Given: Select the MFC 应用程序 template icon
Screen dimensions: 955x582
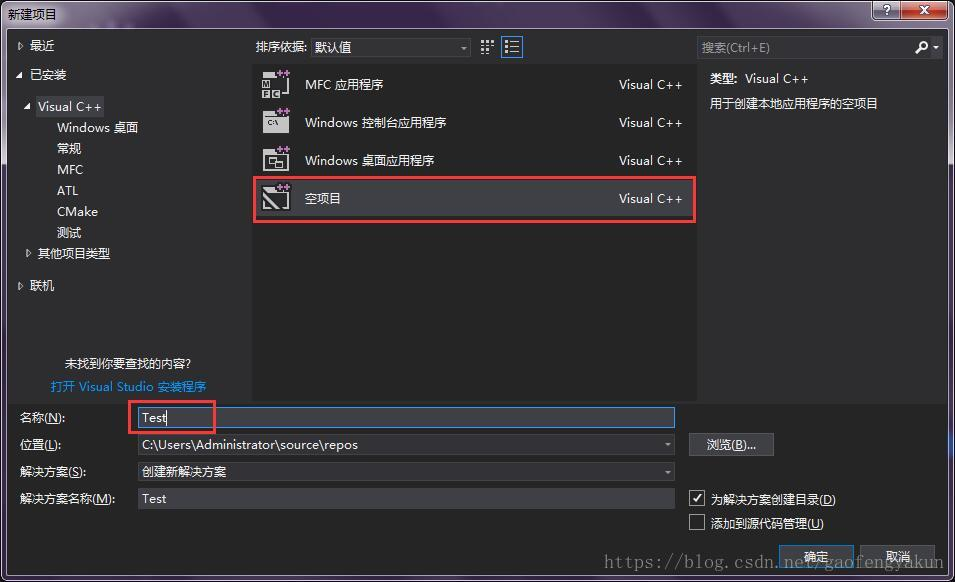Looking at the screenshot, I should [x=274, y=84].
